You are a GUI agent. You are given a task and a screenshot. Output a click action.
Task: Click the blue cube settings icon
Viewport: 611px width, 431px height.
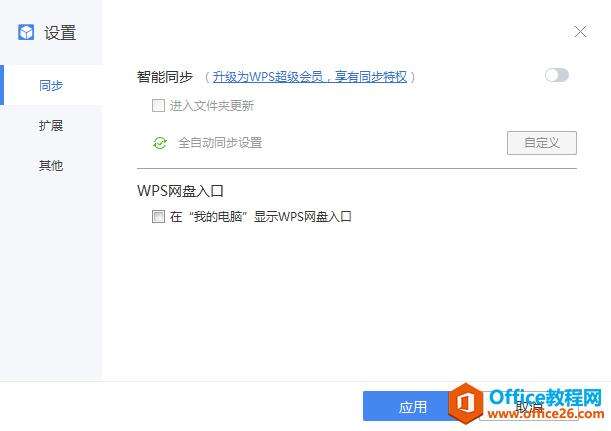pos(26,32)
